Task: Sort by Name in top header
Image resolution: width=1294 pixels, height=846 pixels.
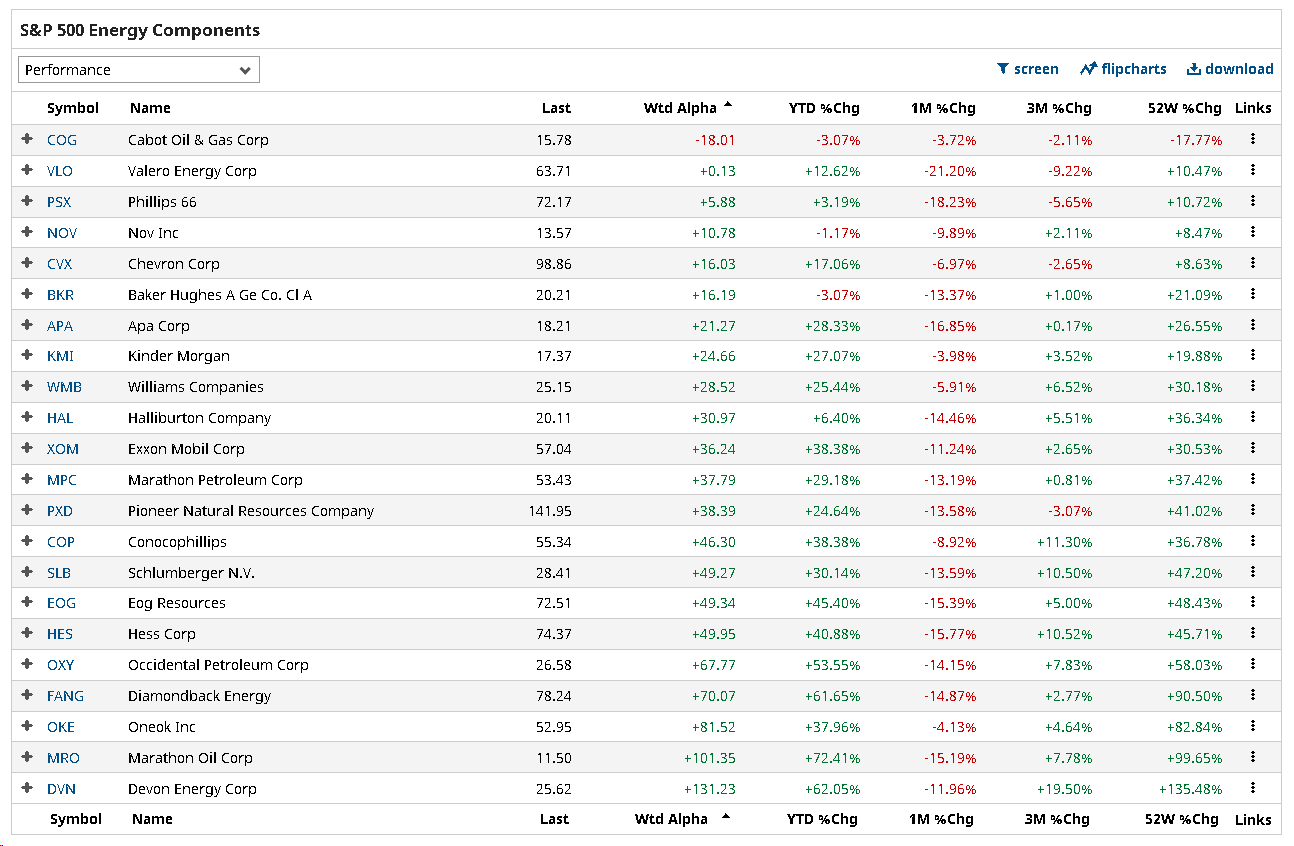Action: 150,108
